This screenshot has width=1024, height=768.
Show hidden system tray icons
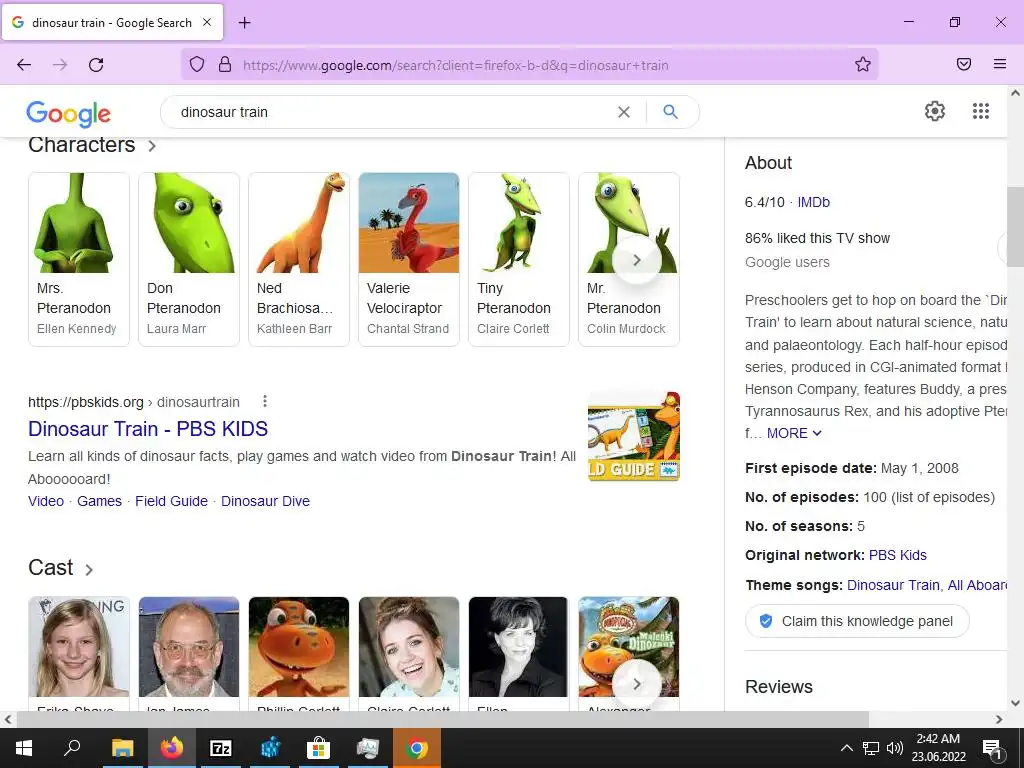coord(846,748)
